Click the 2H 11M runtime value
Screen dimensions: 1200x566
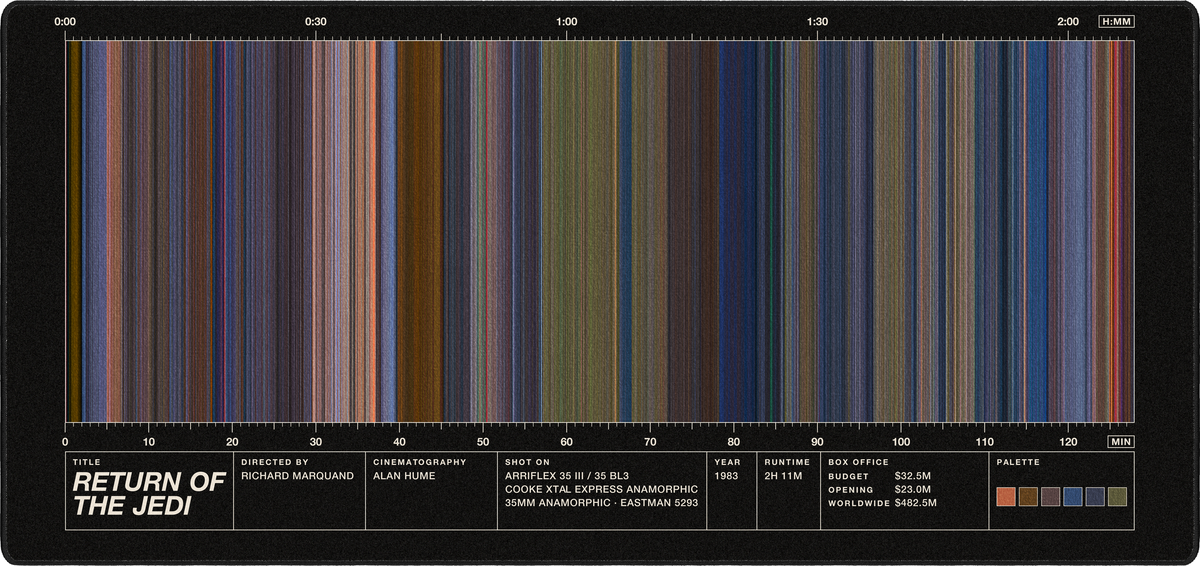[x=783, y=477]
